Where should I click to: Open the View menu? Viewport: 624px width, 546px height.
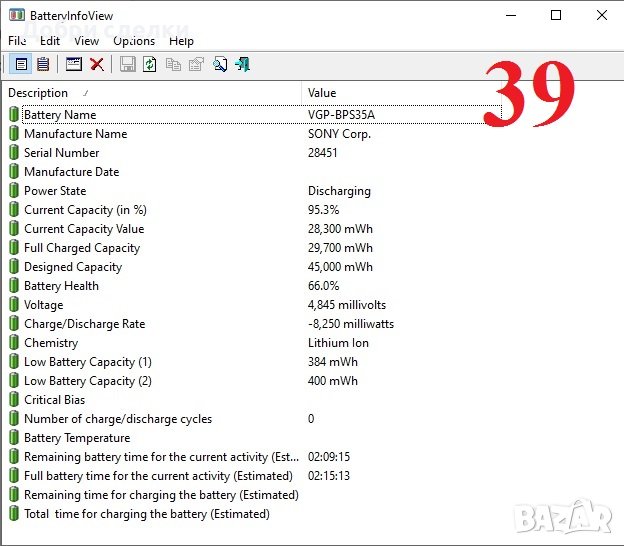click(86, 41)
